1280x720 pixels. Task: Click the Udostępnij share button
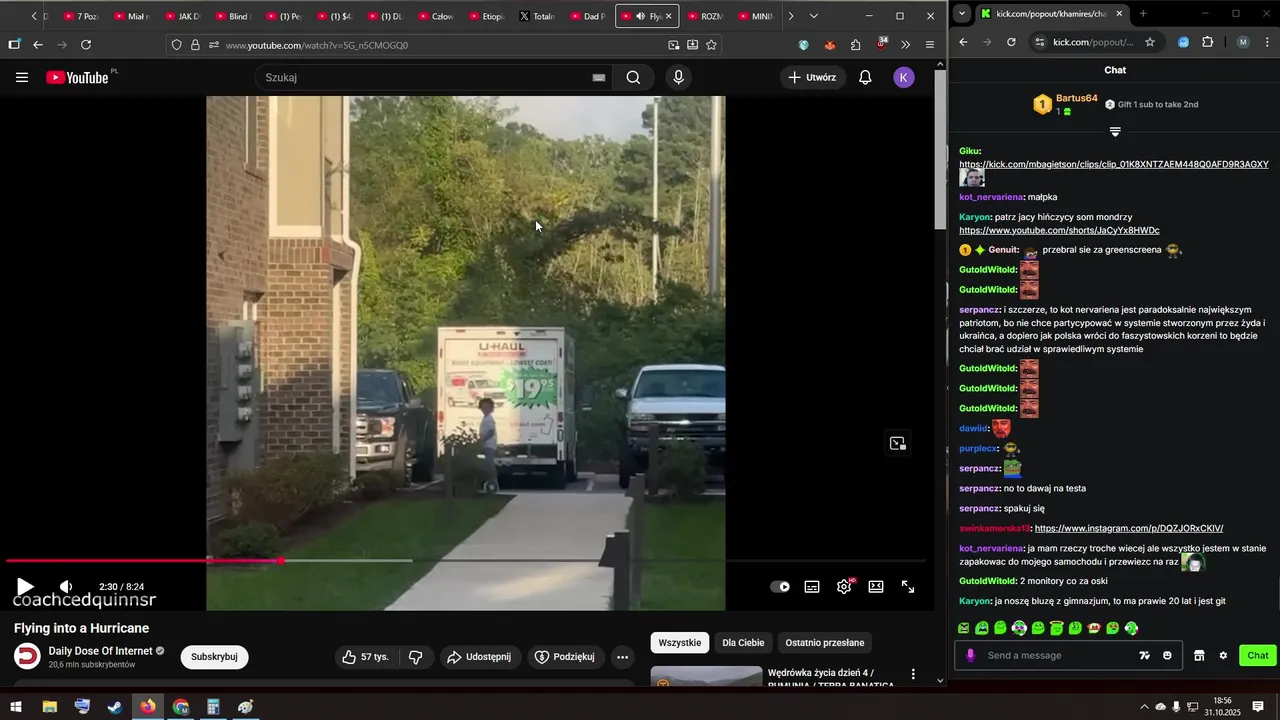(479, 657)
